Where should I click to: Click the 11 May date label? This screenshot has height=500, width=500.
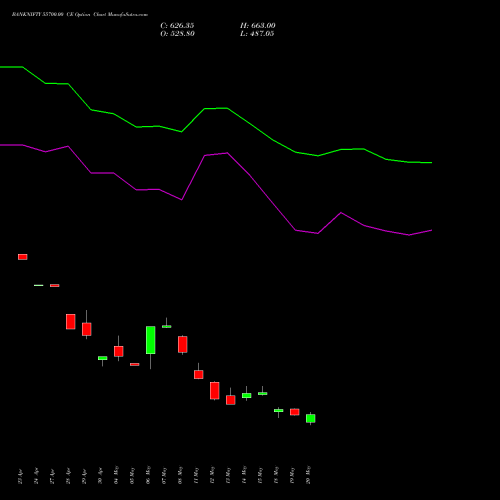[196, 475]
